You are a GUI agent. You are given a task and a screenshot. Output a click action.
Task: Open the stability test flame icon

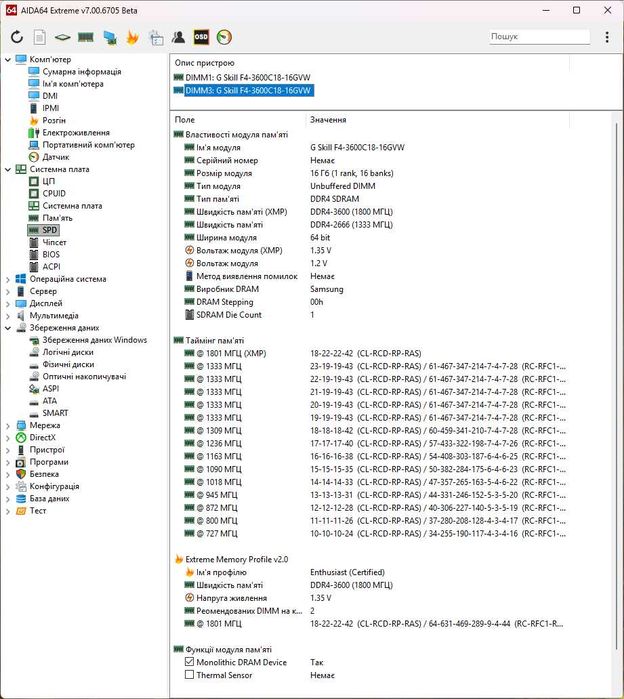coord(132,37)
